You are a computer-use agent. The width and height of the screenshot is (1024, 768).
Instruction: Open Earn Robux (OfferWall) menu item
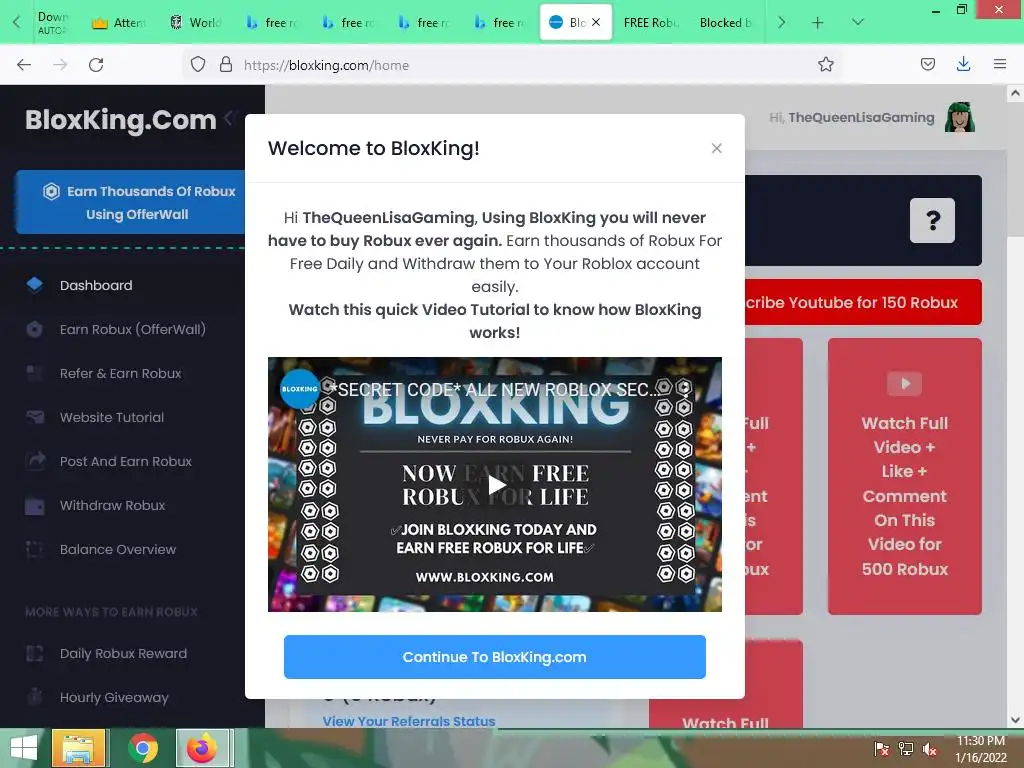click(133, 329)
